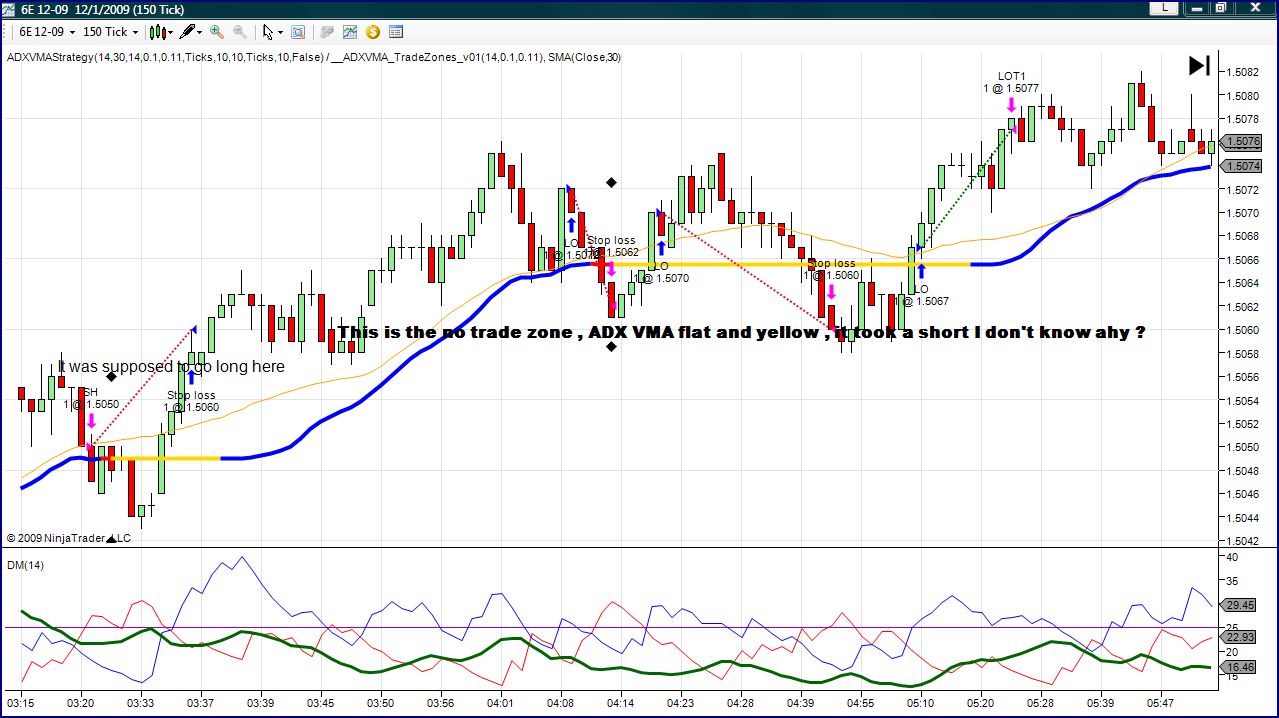
Task: Click the zoom in magnifier icon
Action: 217,32
